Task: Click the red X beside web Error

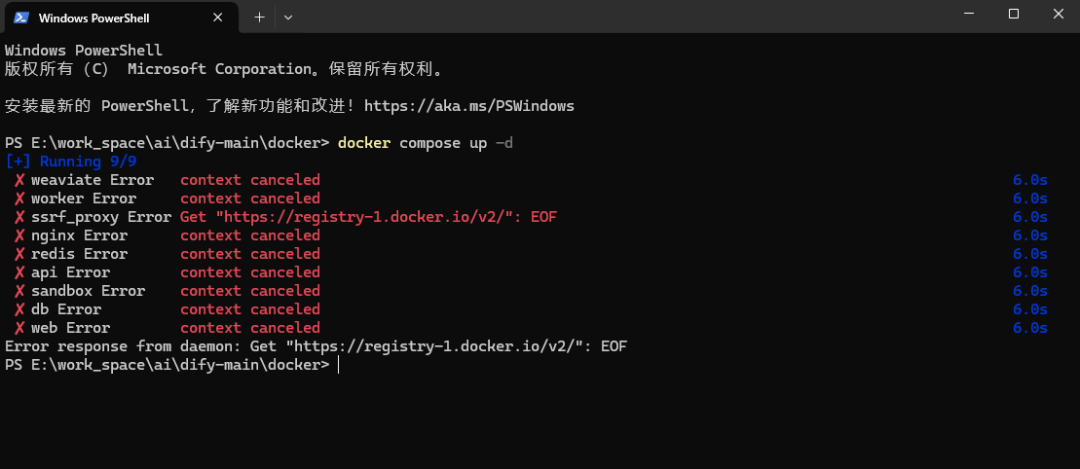Action: [x=19, y=328]
